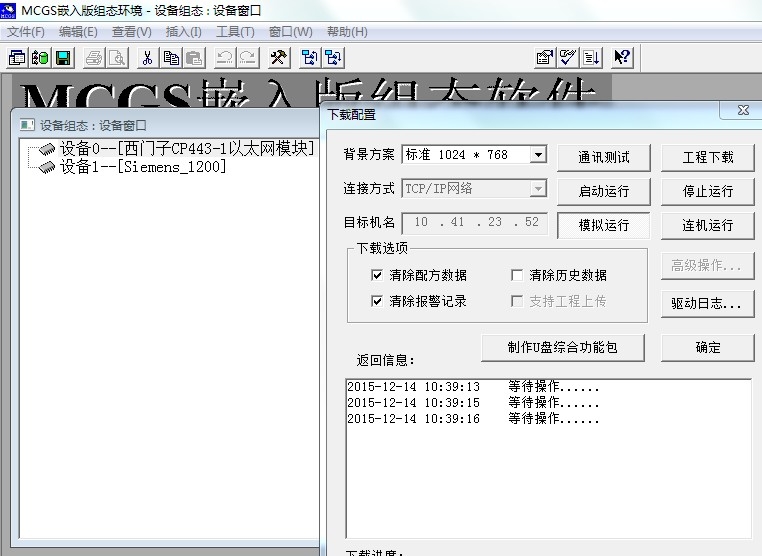Image resolution: width=762 pixels, height=556 pixels.
Task: Click the Print Preview magnifier icon
Action: click(x=117, y=58)
